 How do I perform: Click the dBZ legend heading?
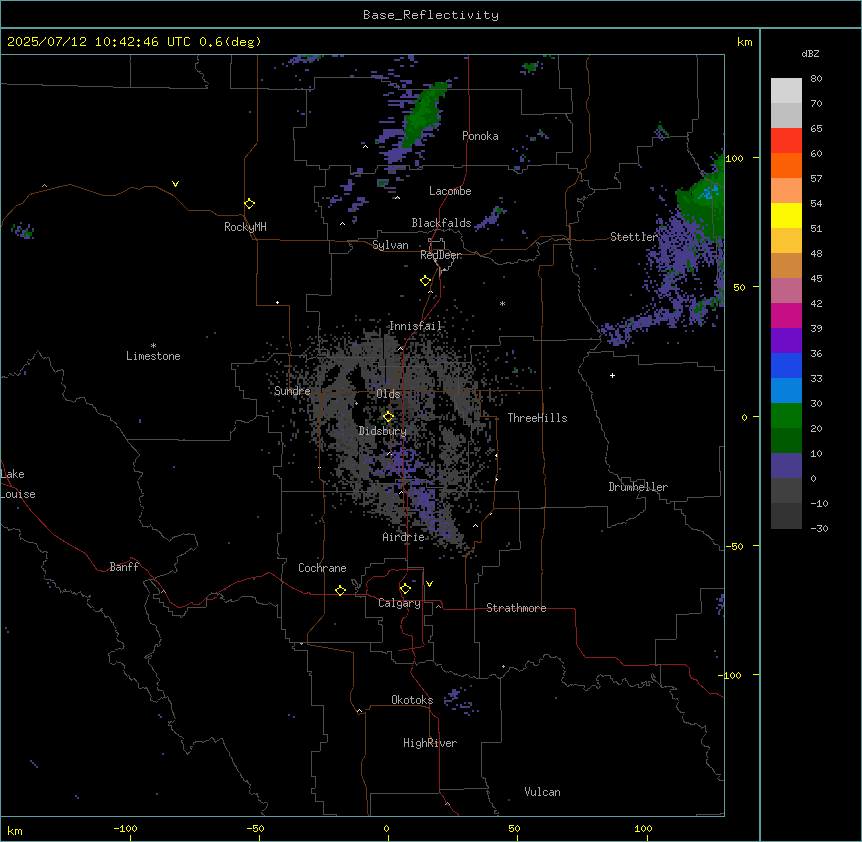[x=810, y=53]
